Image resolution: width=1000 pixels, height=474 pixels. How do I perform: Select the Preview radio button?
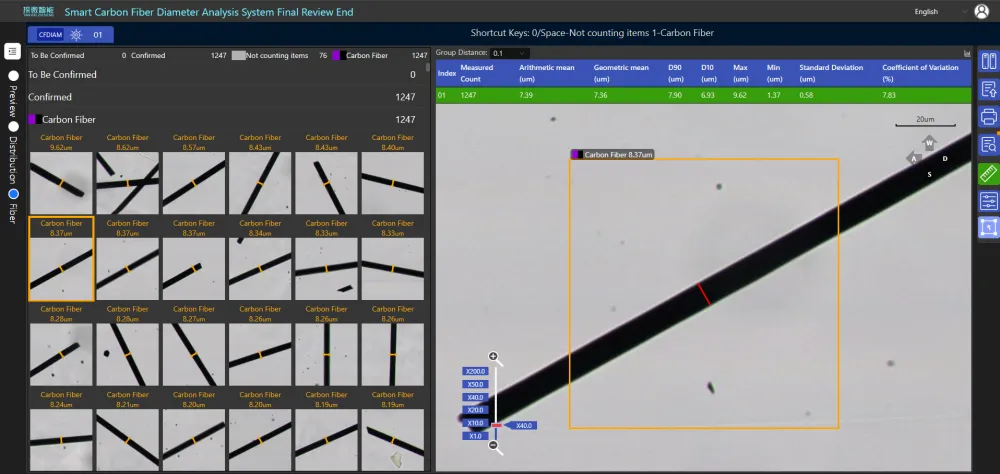[x=13, y=75]
